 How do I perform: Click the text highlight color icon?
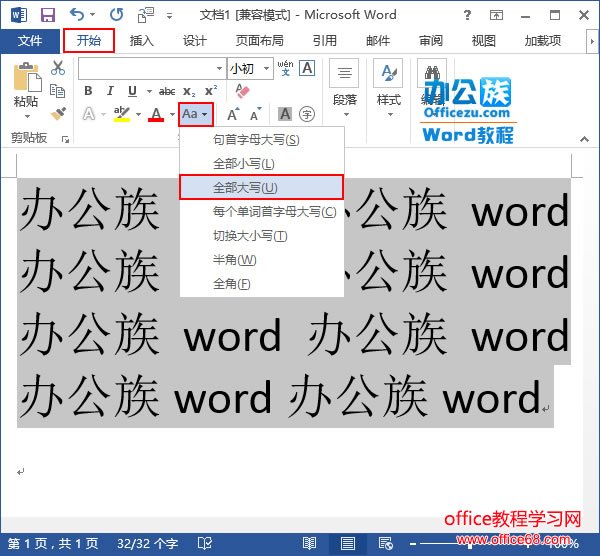point(122,114)
